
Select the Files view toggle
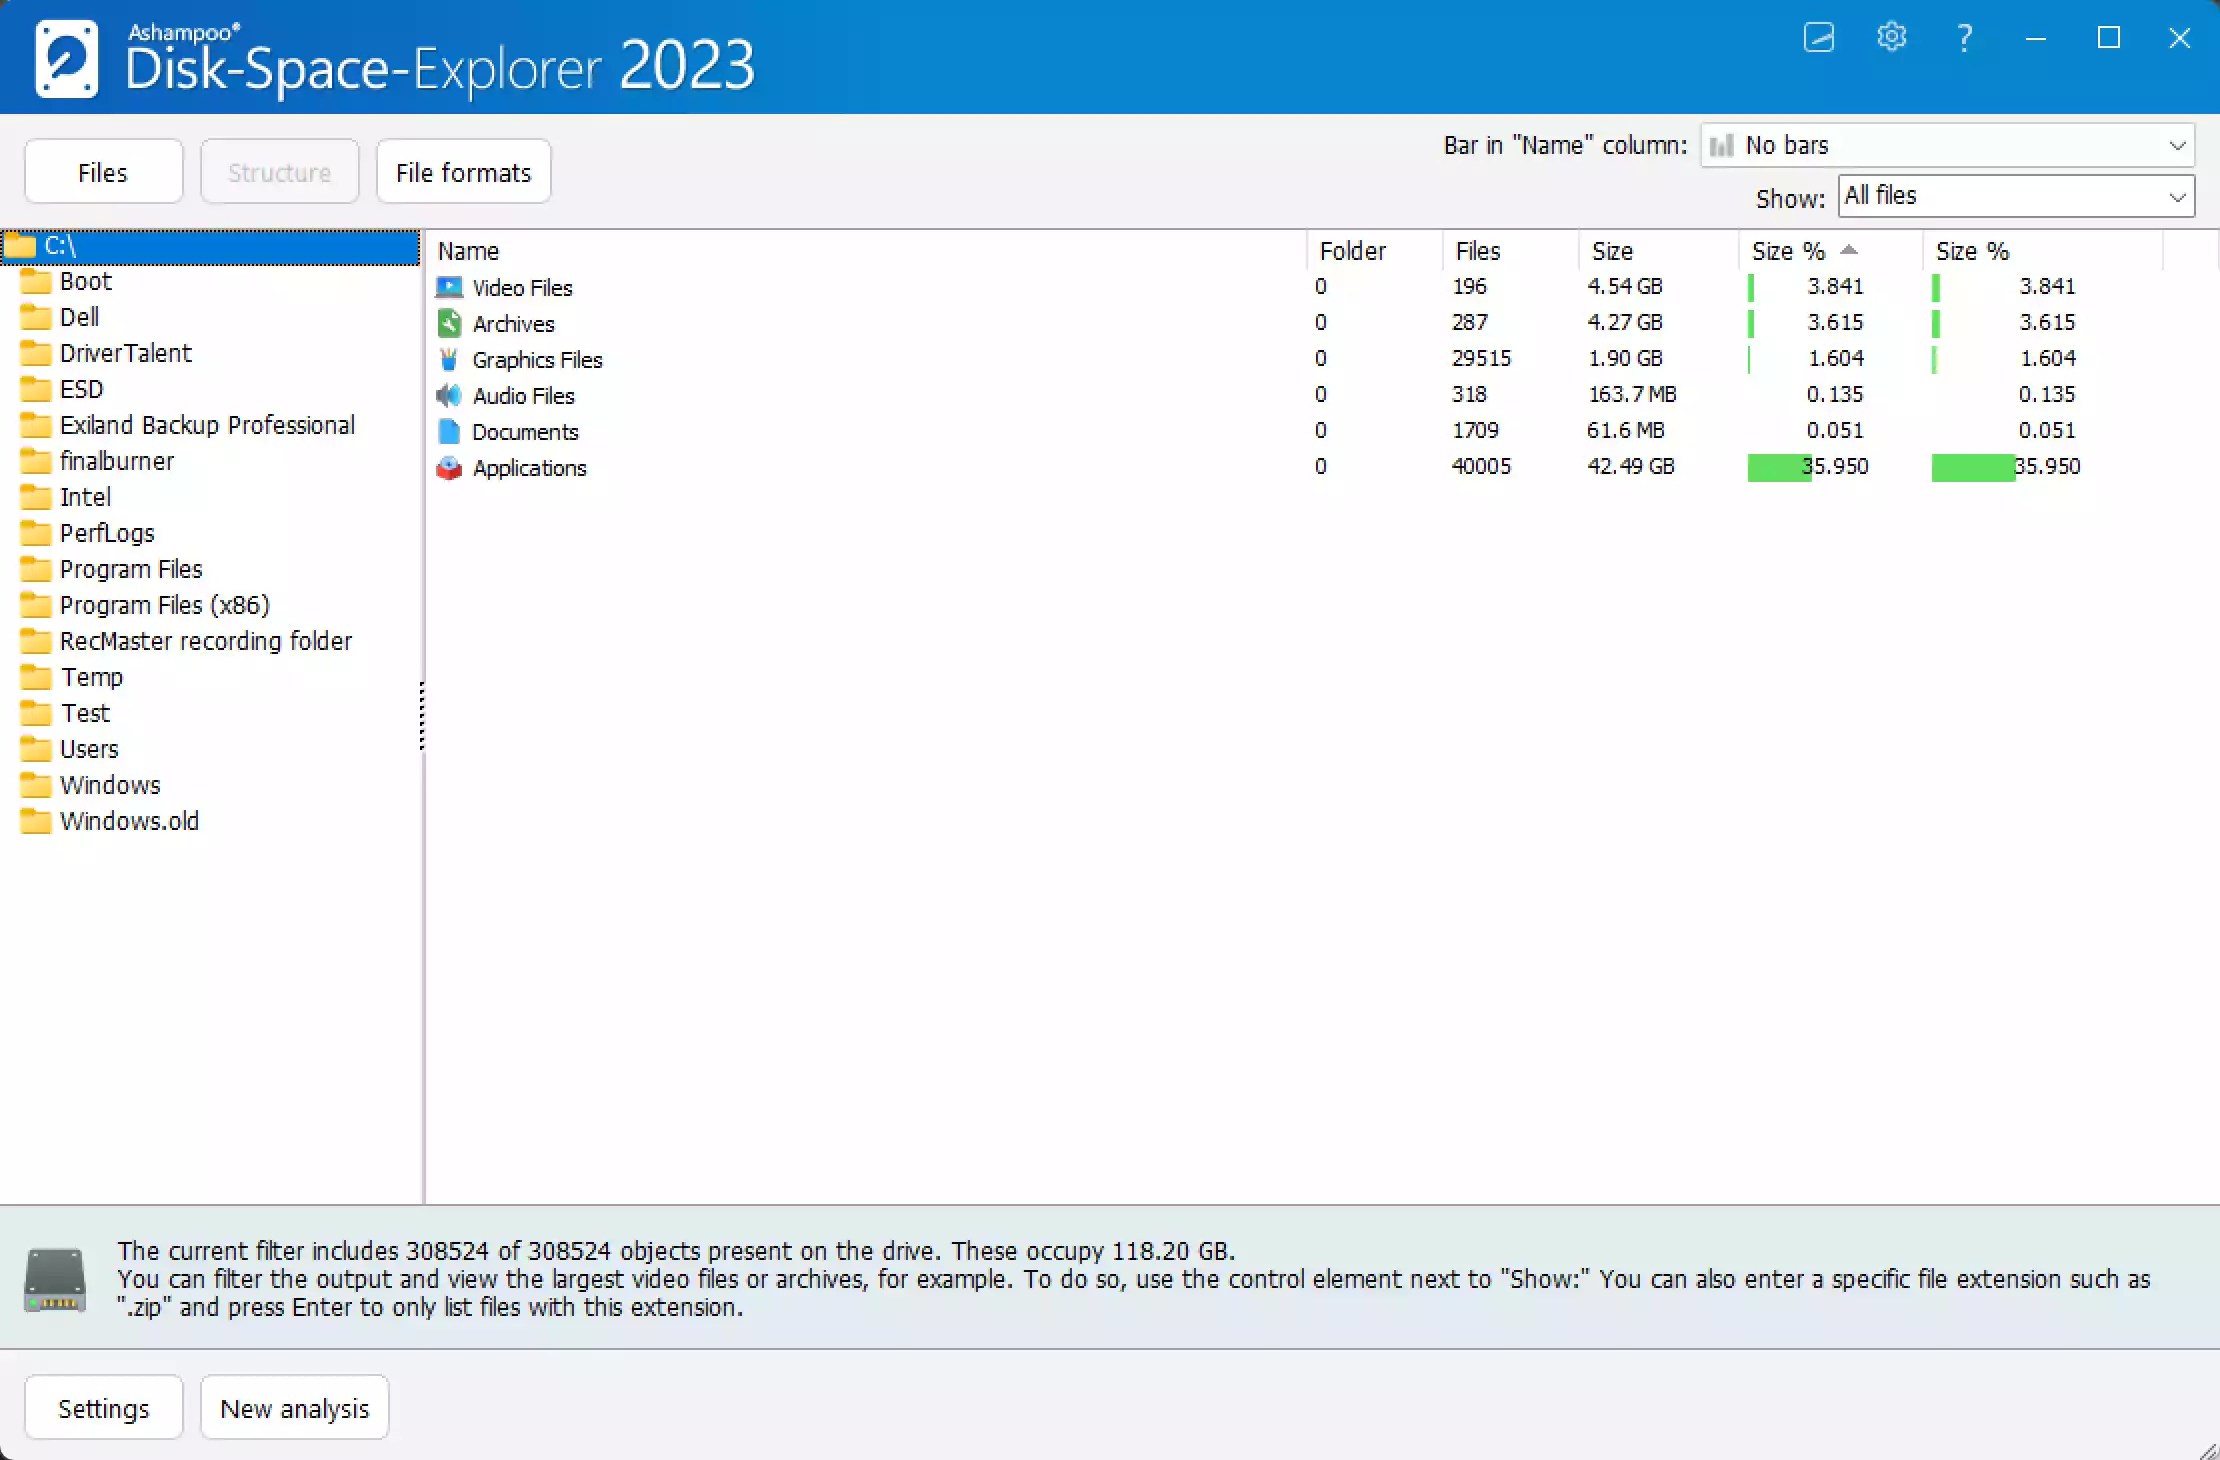click(x=102, y=171)
